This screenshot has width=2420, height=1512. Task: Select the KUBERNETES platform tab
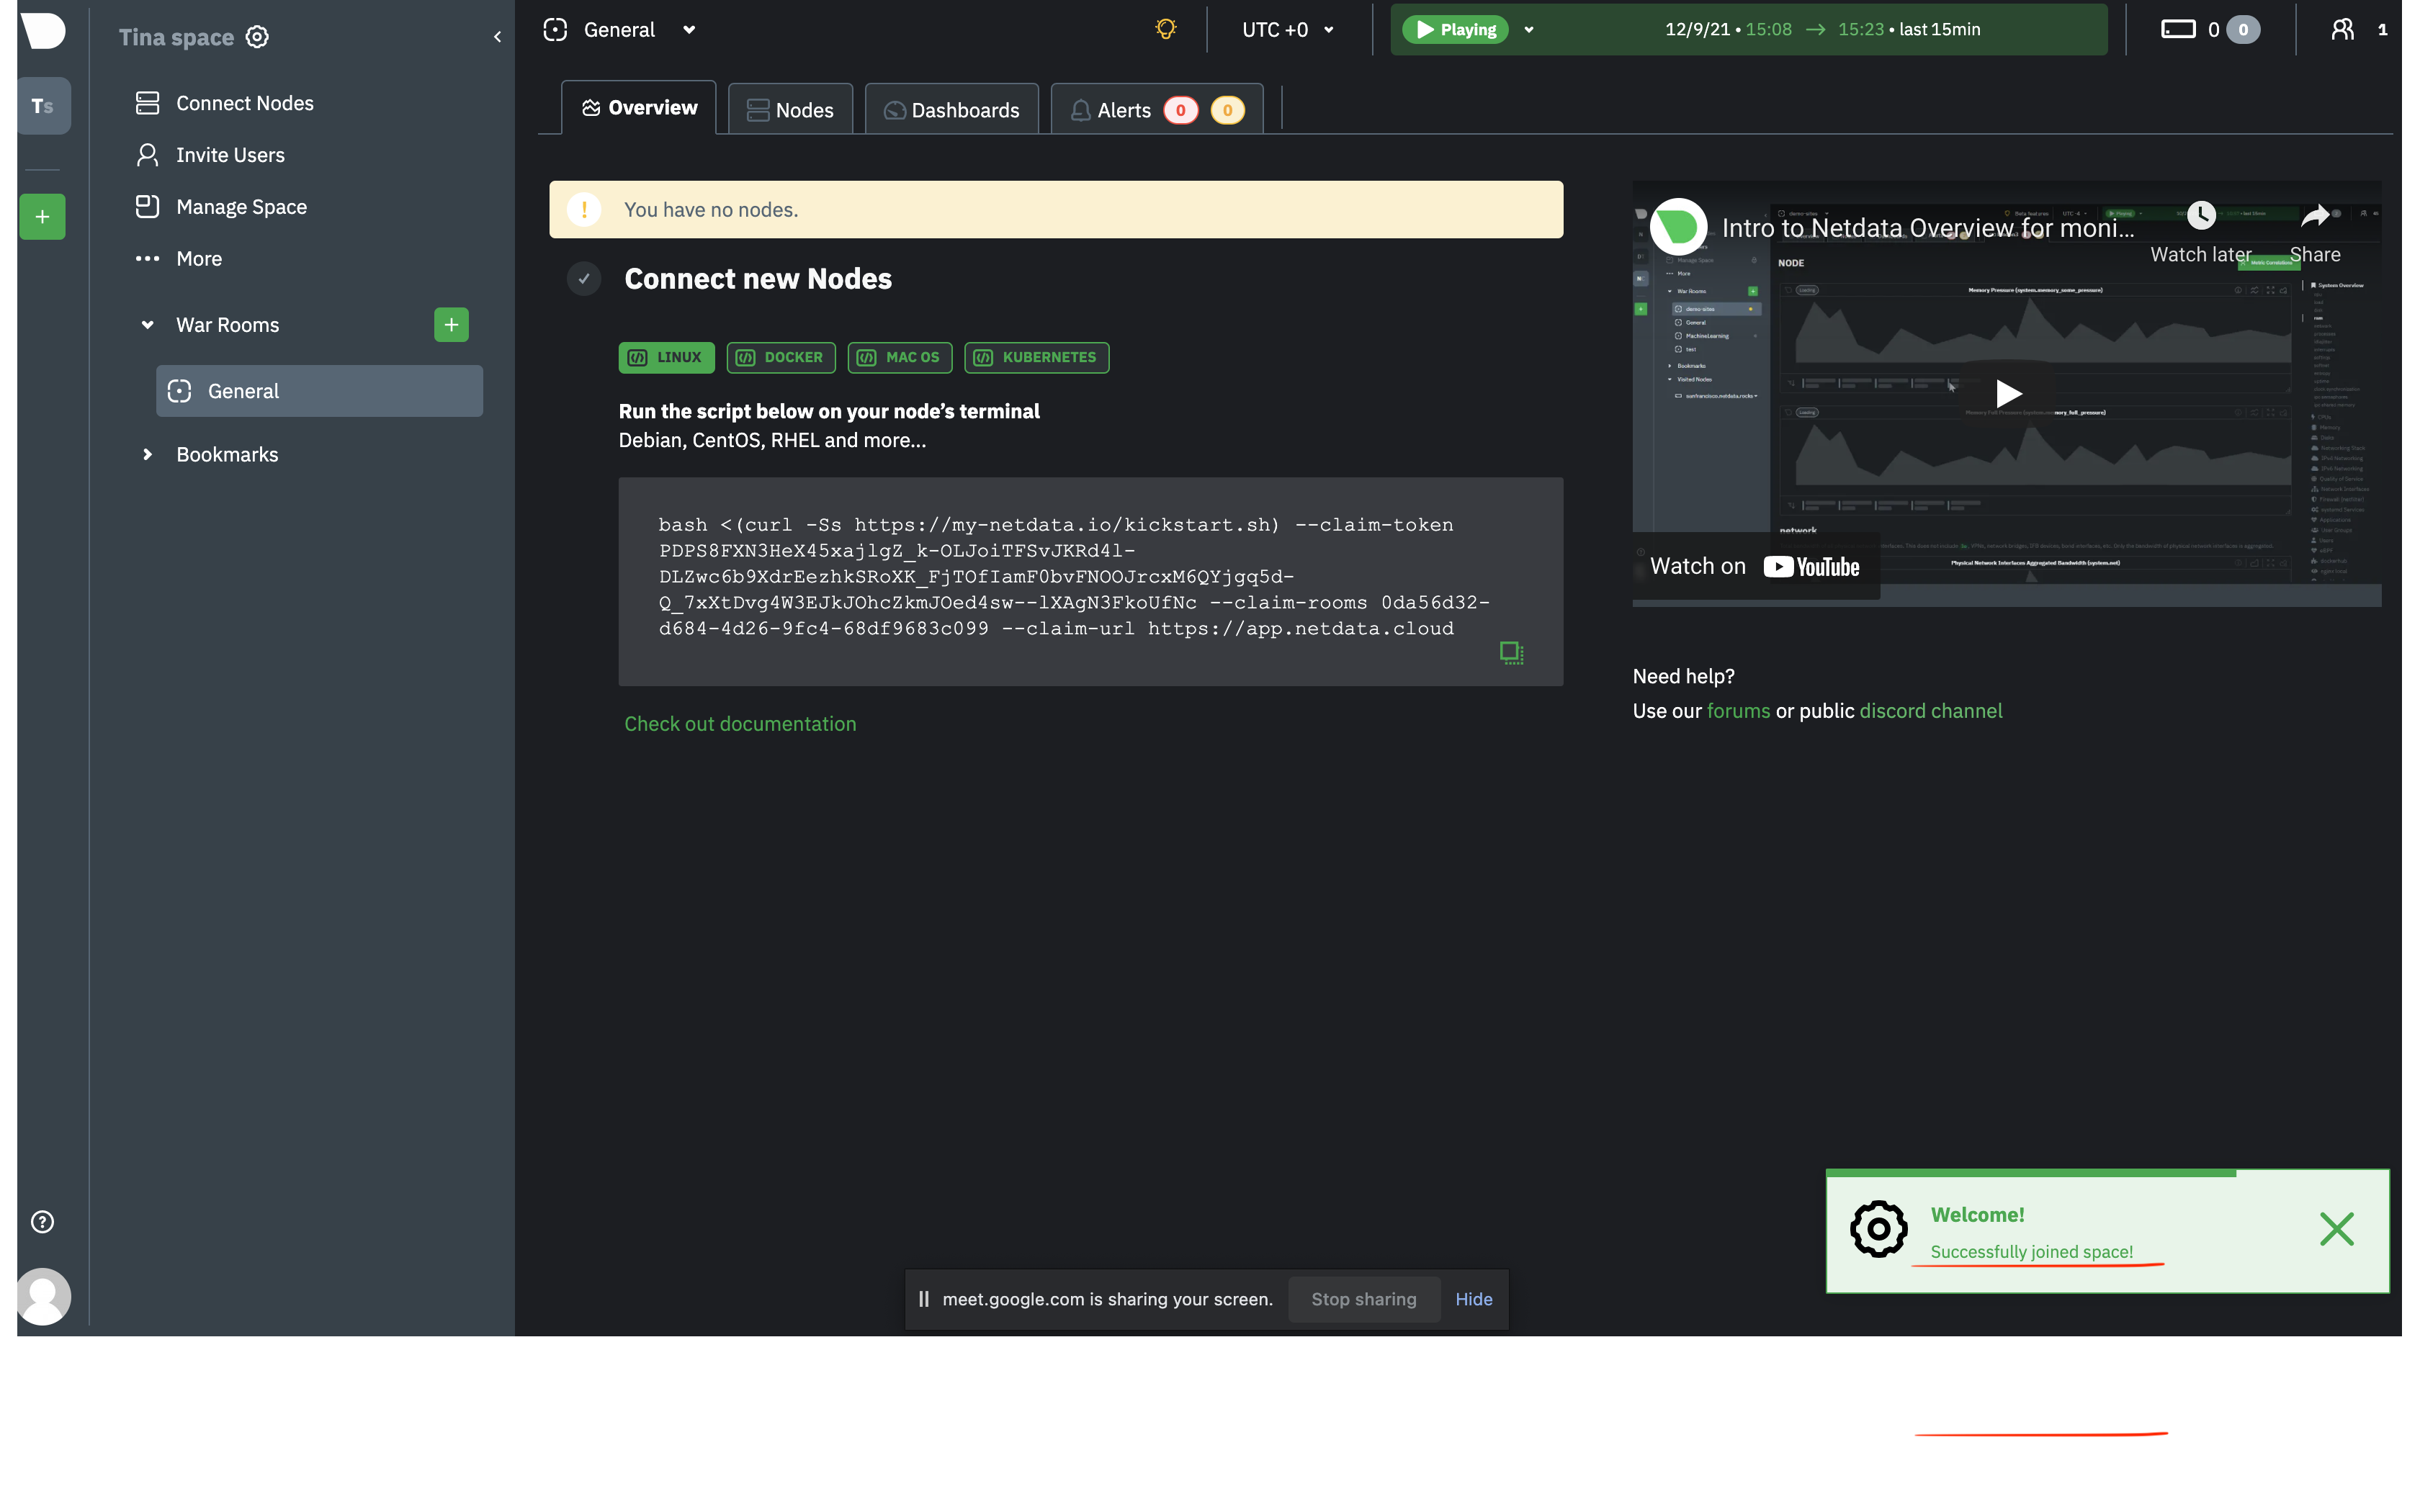click(x=1036, y=357)
